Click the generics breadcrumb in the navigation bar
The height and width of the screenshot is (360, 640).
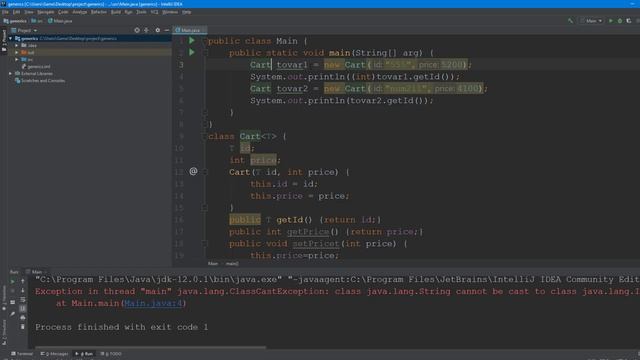coord(16,21)
